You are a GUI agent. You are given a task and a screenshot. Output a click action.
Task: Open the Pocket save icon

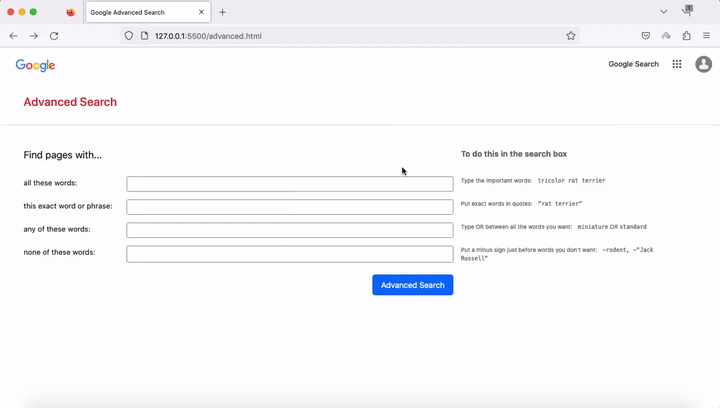point(646,36)
